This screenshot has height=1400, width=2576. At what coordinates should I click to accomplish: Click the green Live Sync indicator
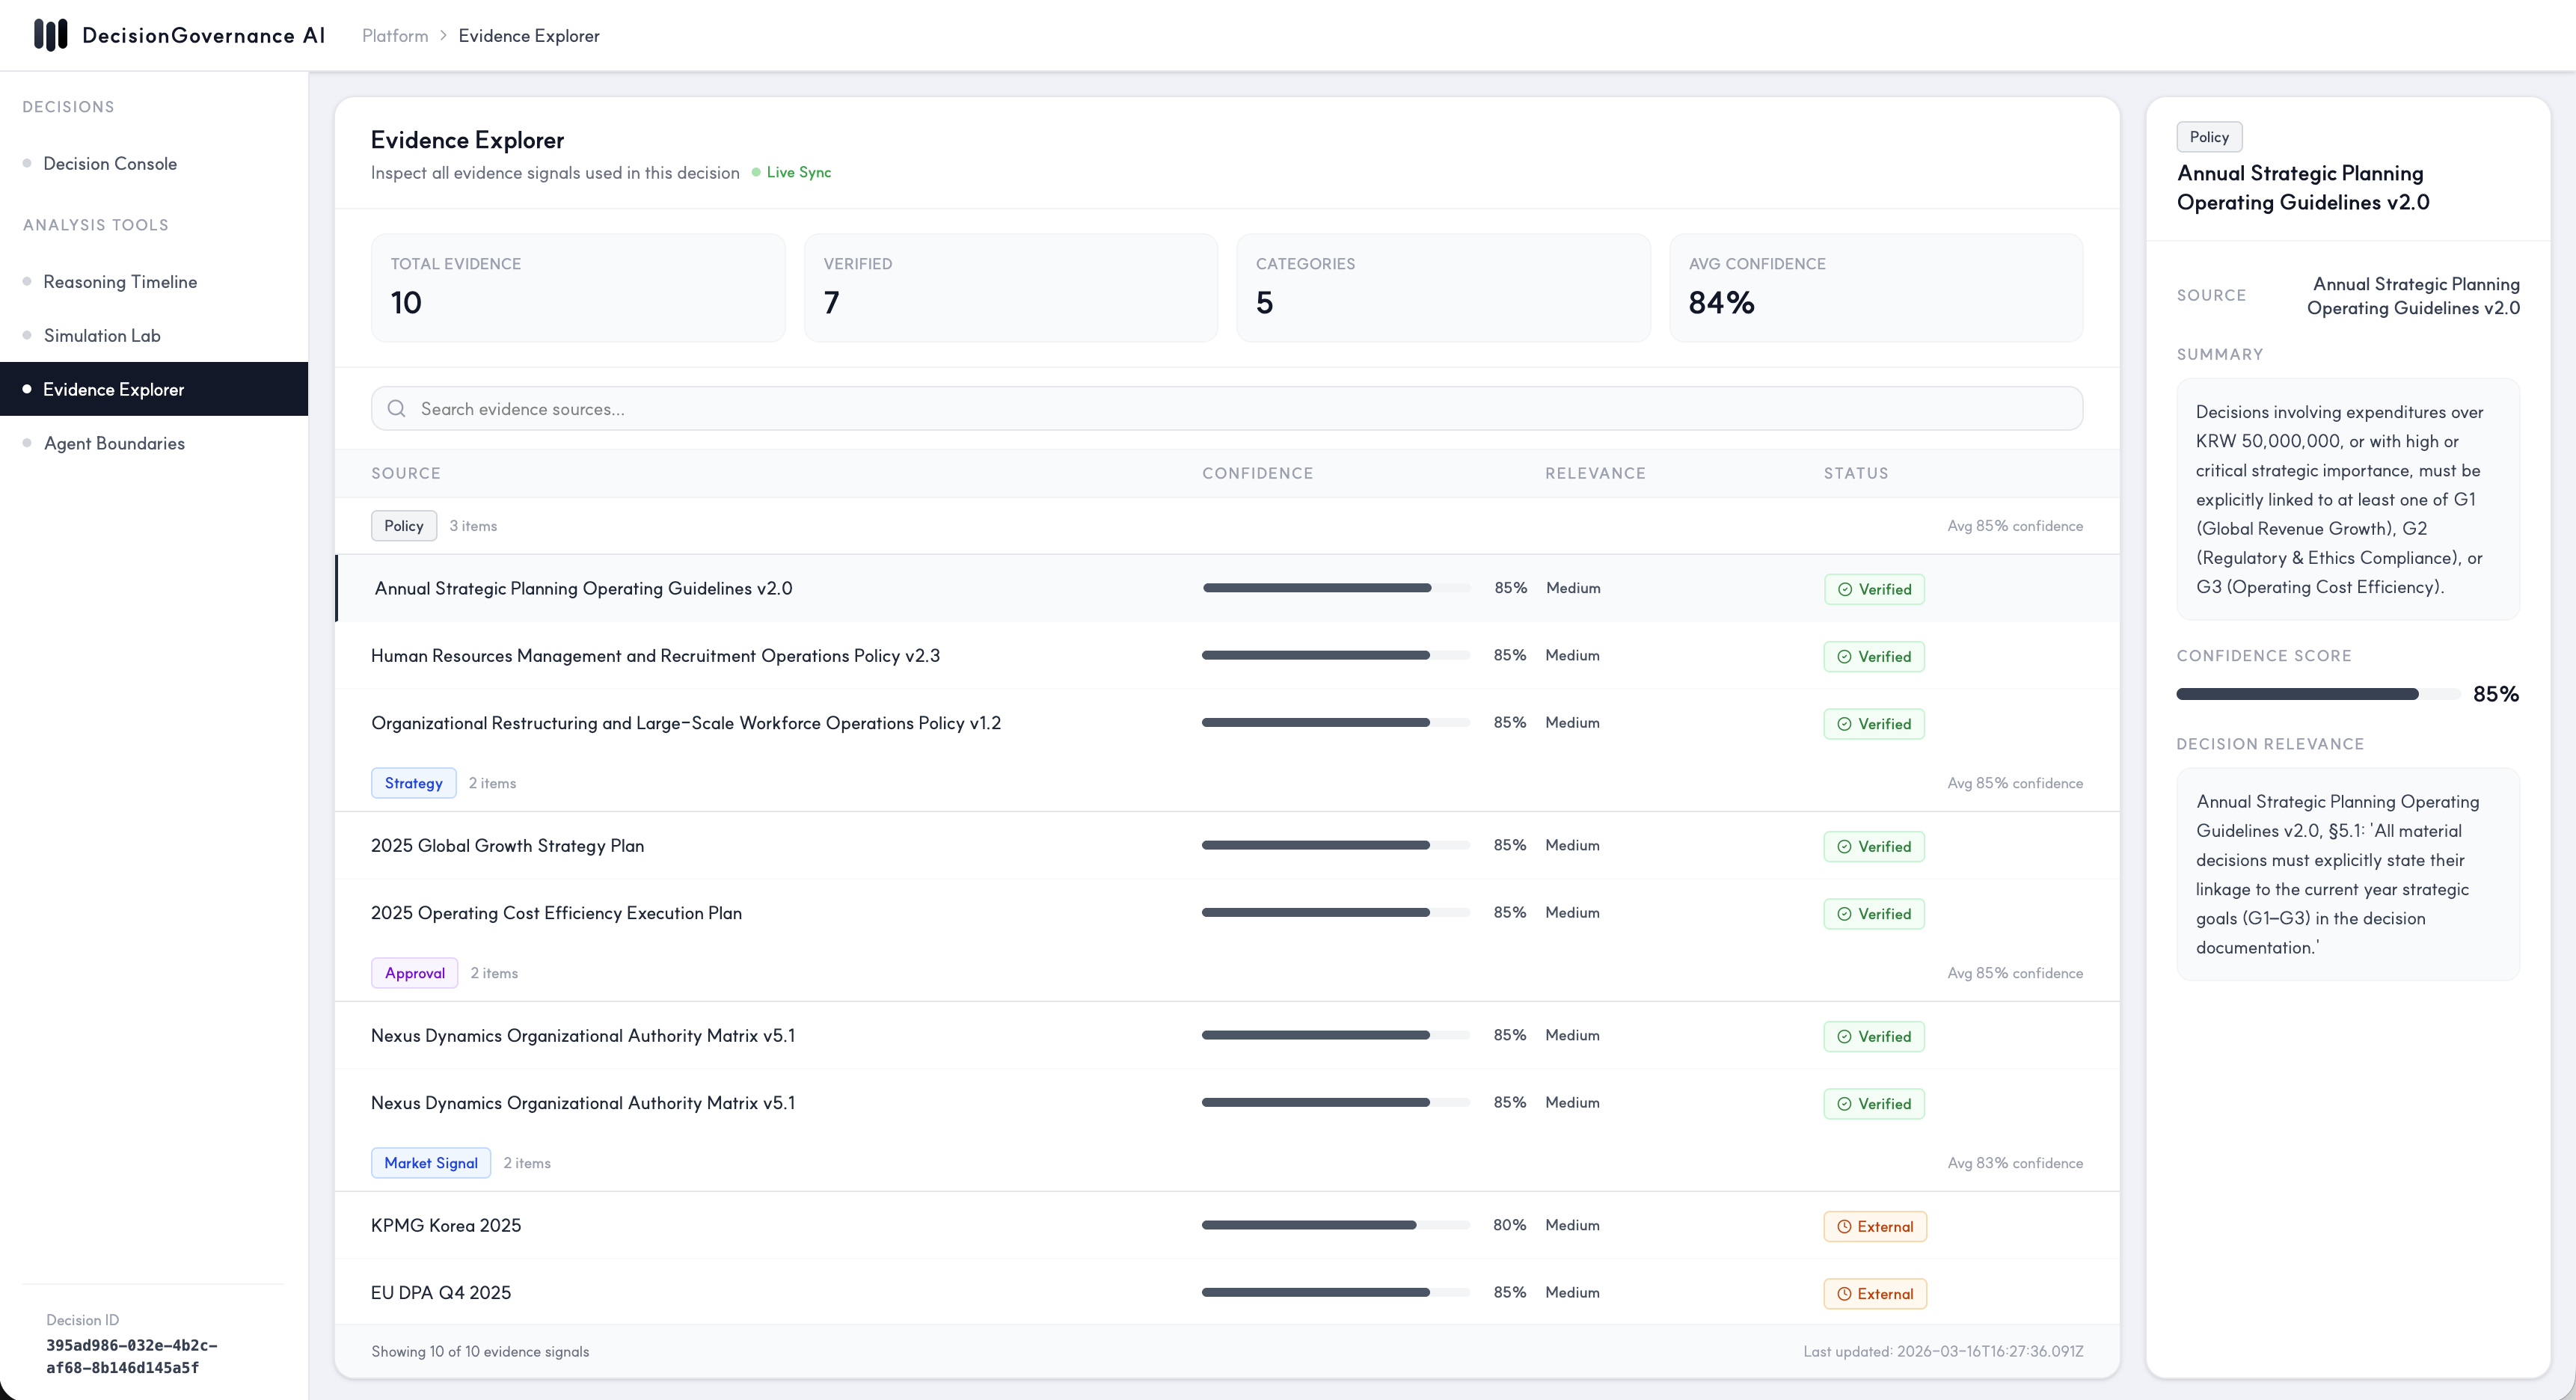pyautogui.click(x=791, y=172)
